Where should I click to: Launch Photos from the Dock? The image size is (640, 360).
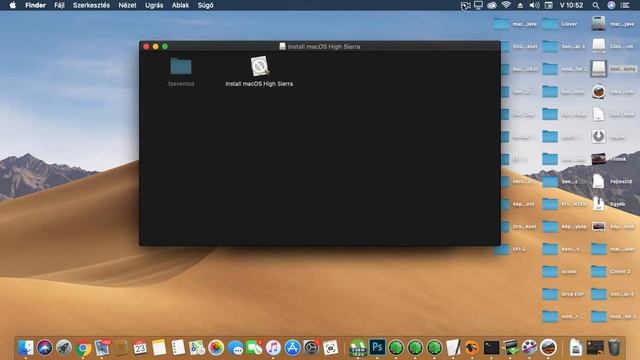click(216, 347)
